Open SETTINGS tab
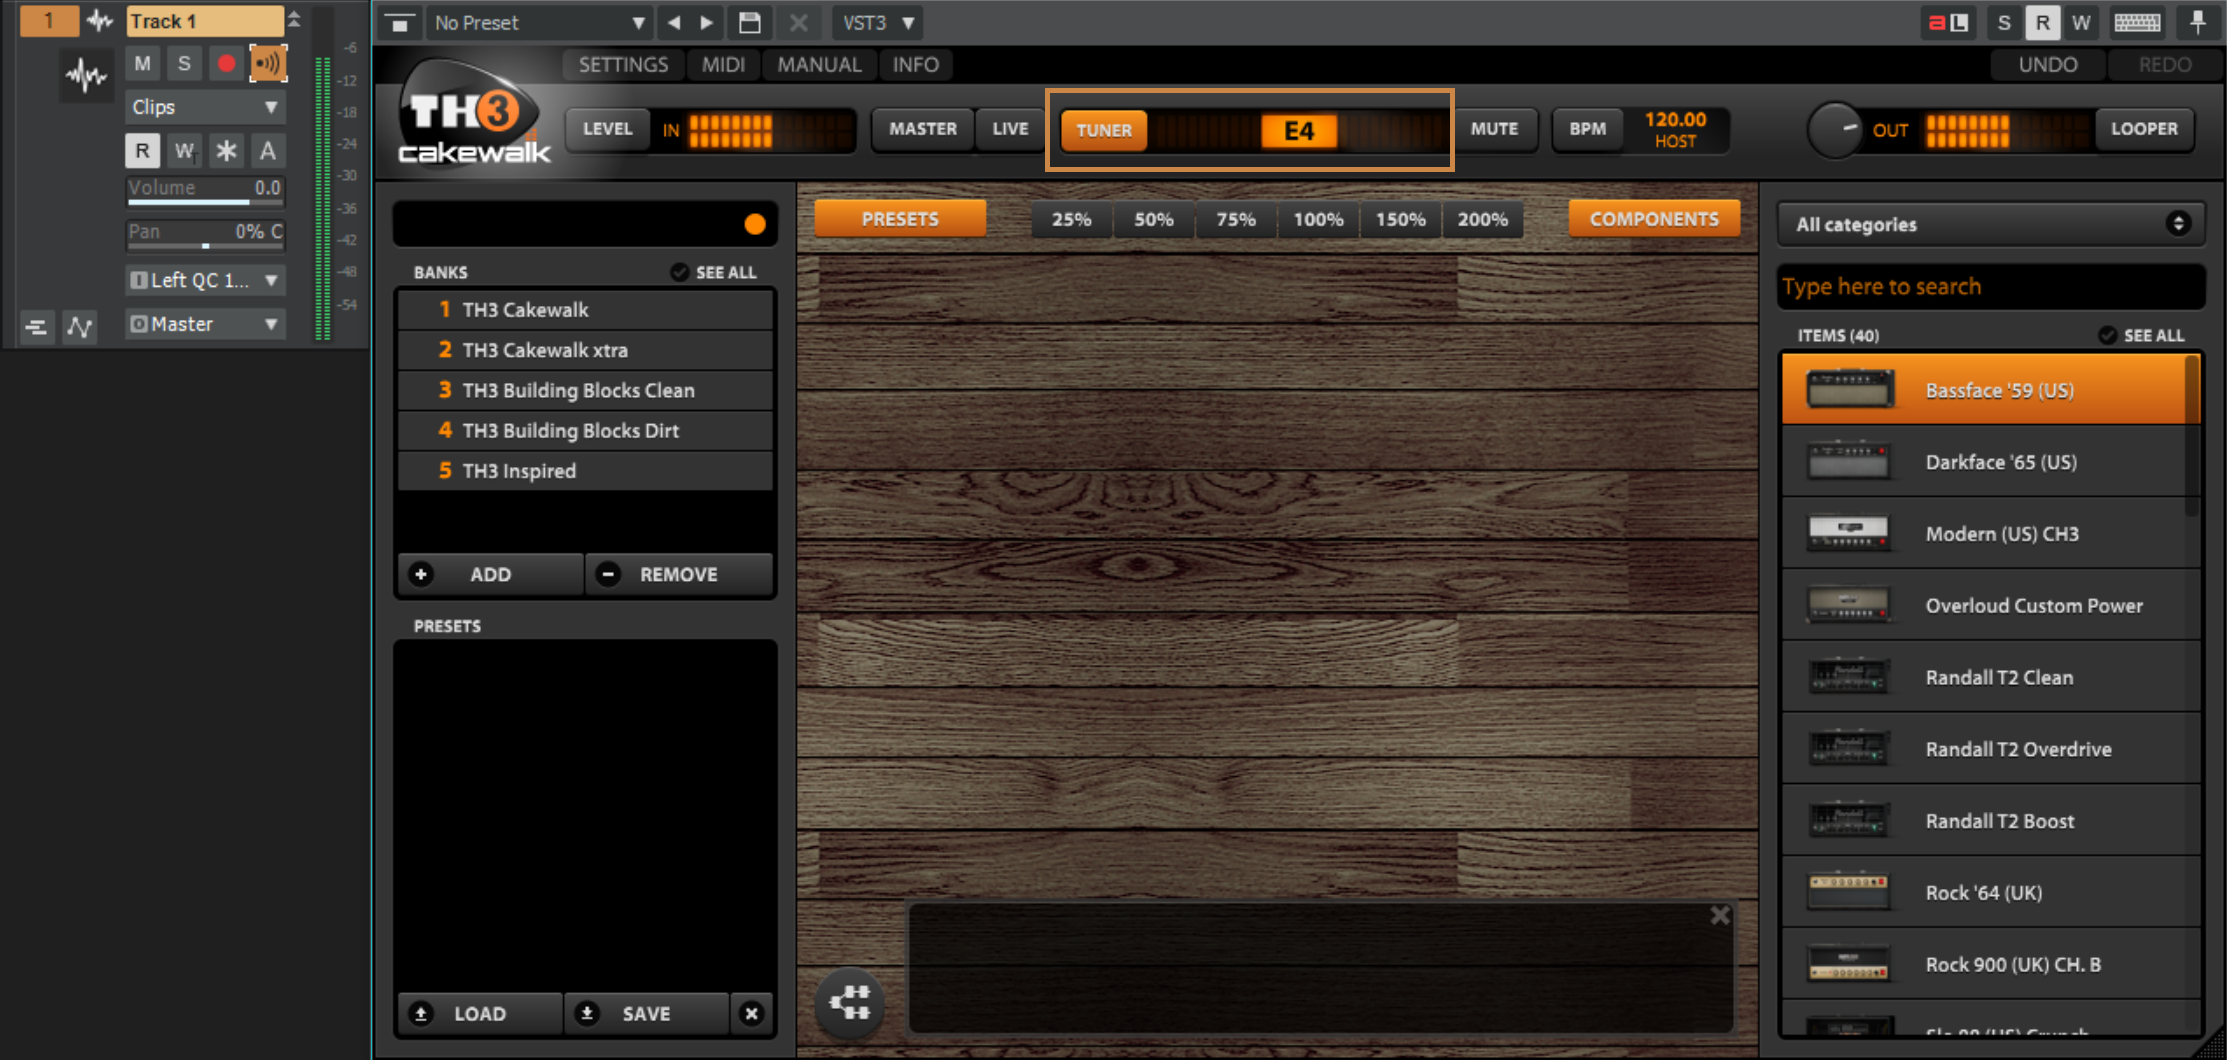2227x1060 pixels. pos(623,65)
